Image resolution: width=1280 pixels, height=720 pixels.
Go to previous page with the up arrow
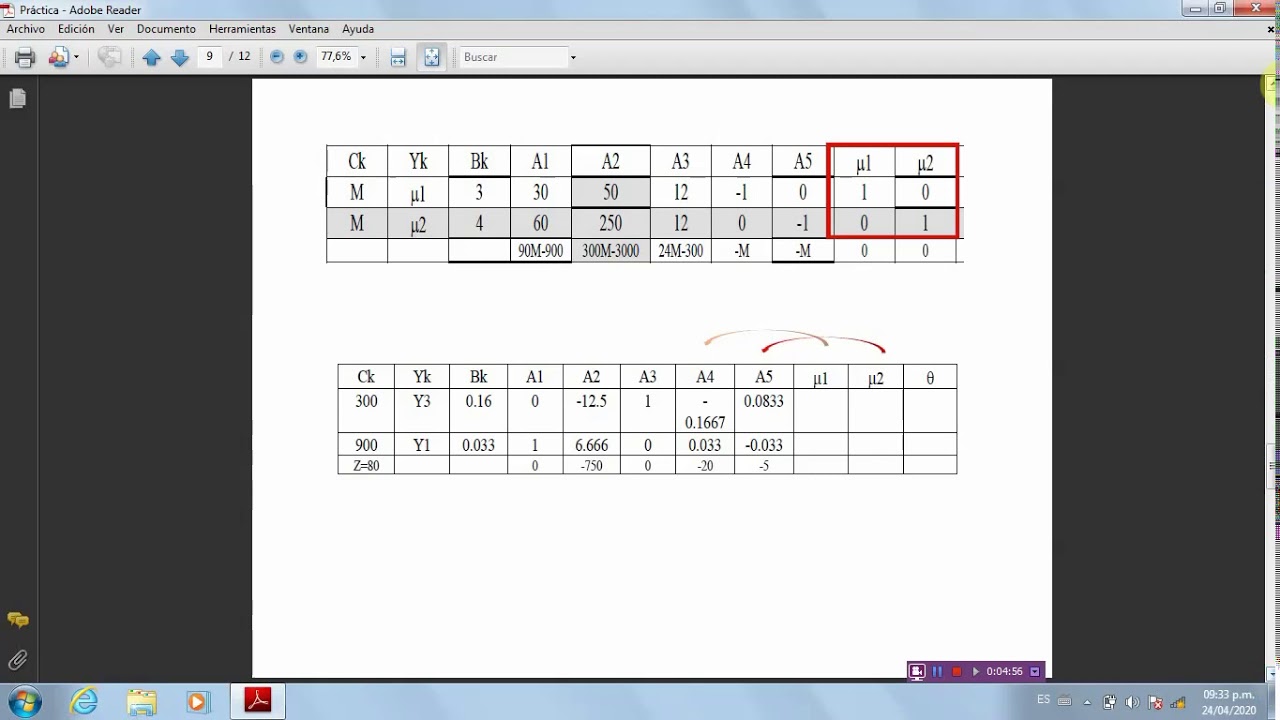pyautogui.click(x=152, y=58)
